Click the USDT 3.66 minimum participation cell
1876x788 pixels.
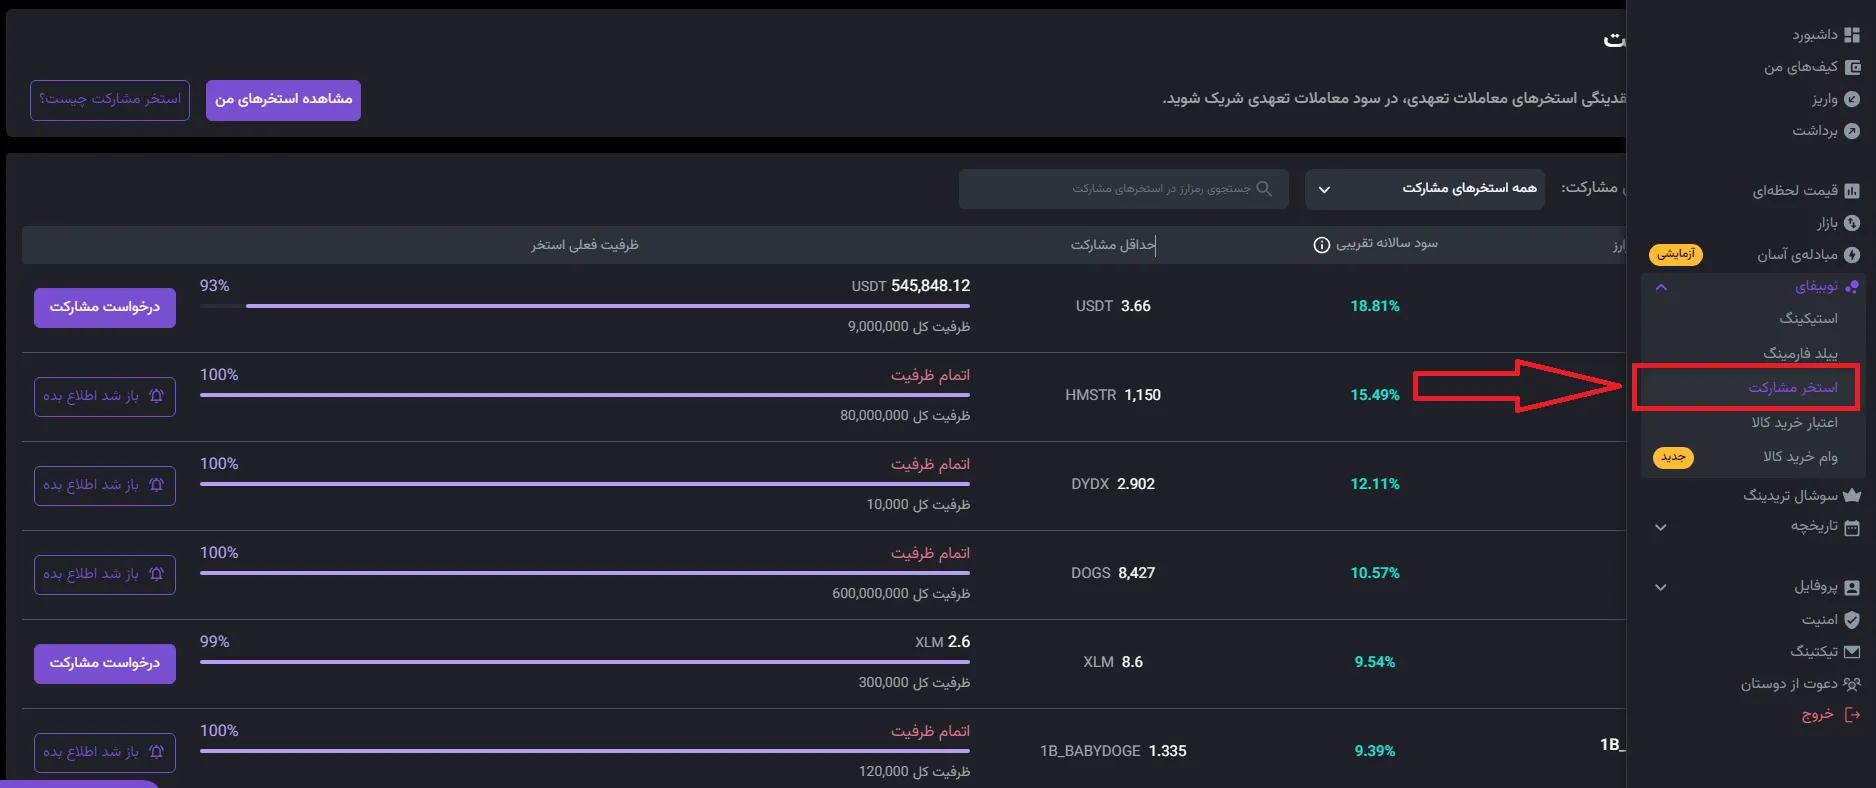click(x=1113, y=306)
